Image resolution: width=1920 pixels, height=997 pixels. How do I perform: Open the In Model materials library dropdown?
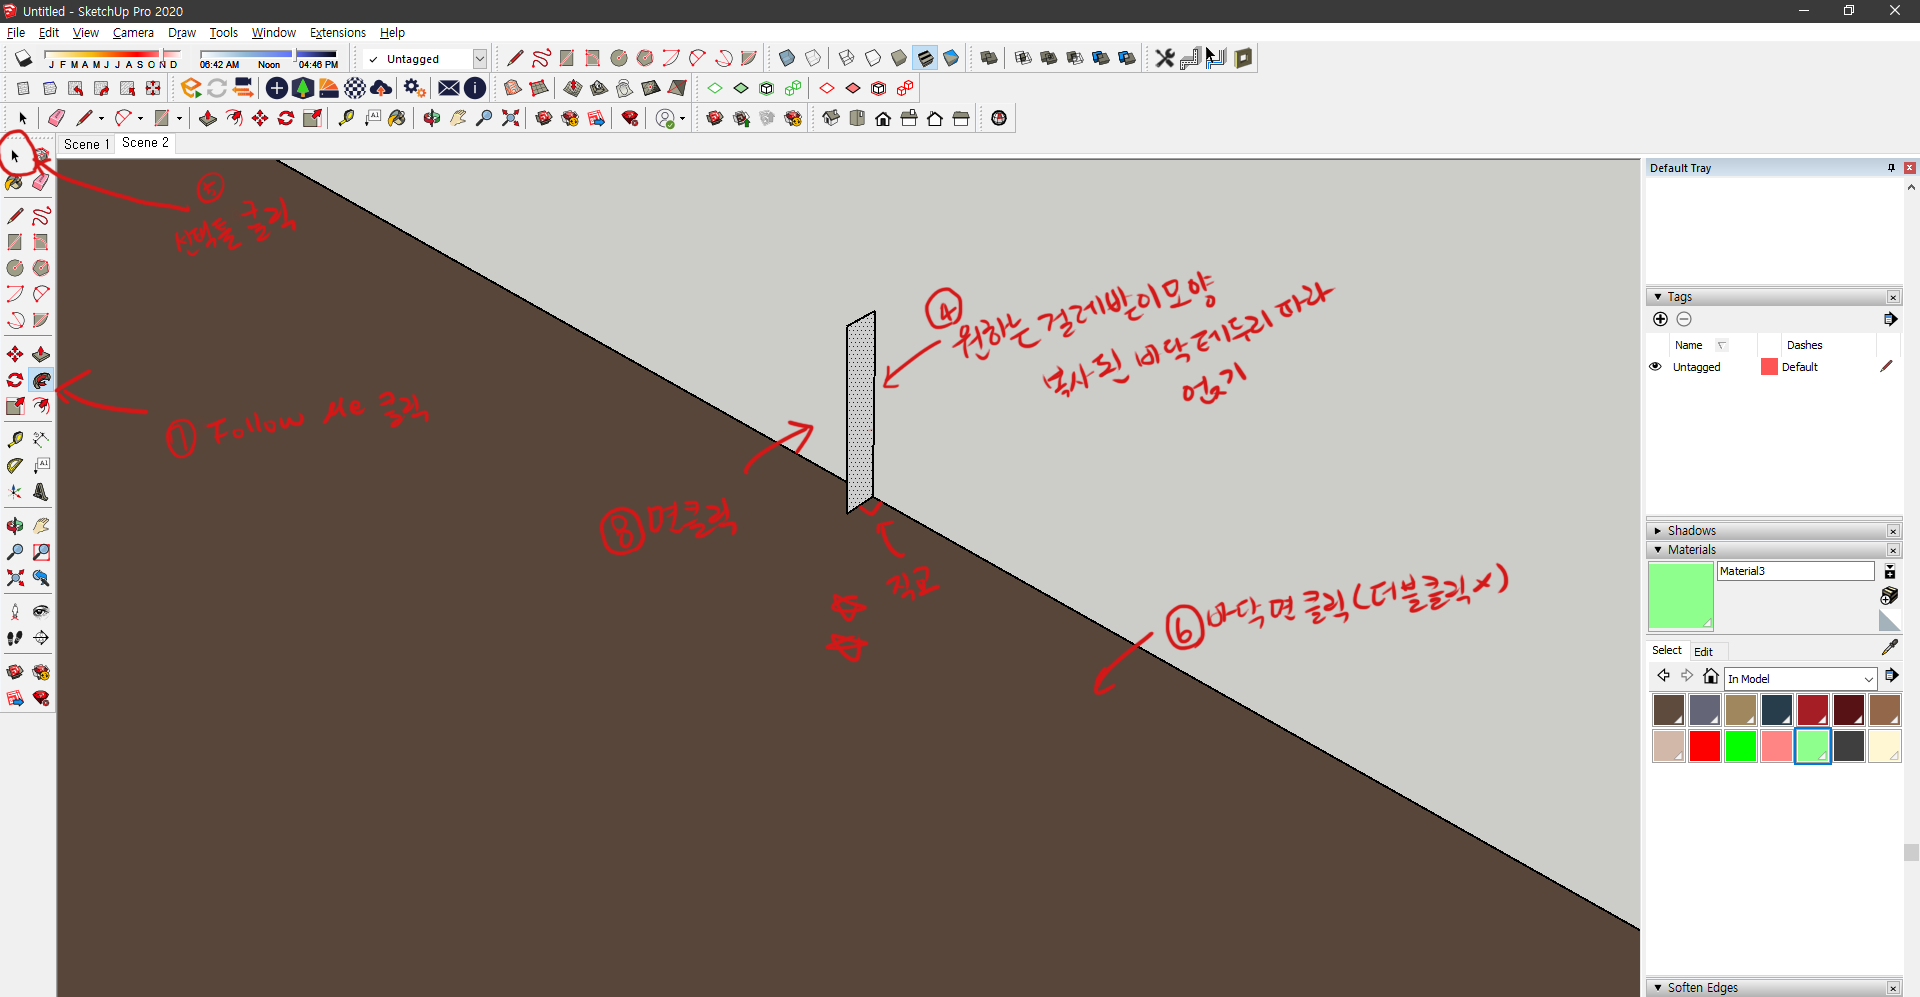[1799, 679]
